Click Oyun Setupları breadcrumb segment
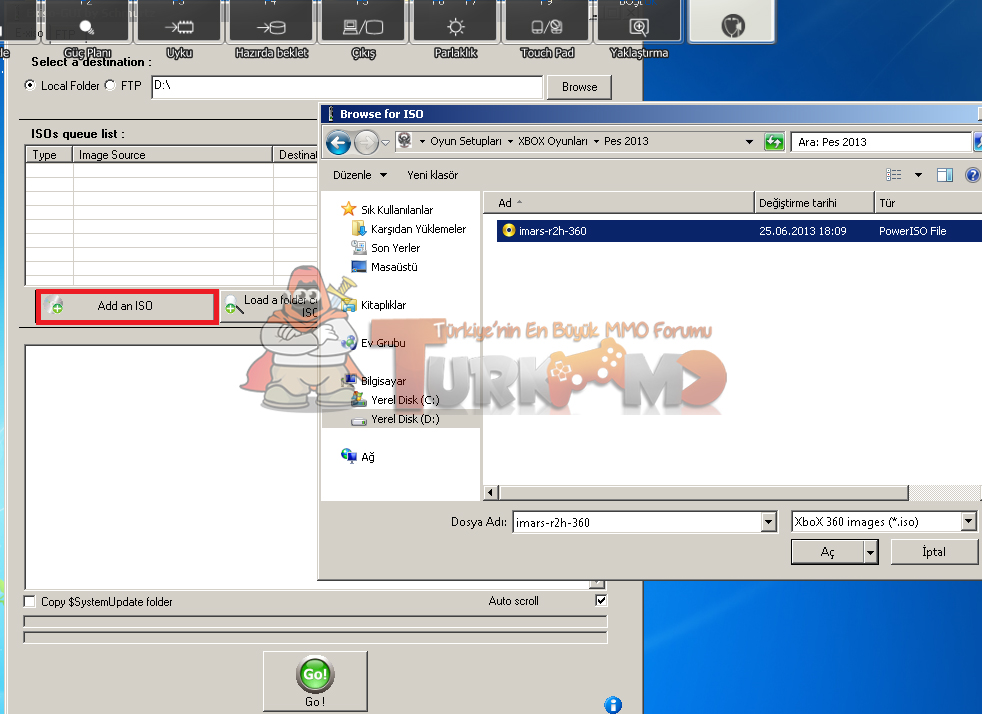The image size is (982, 714). click(x=465, y=142)
